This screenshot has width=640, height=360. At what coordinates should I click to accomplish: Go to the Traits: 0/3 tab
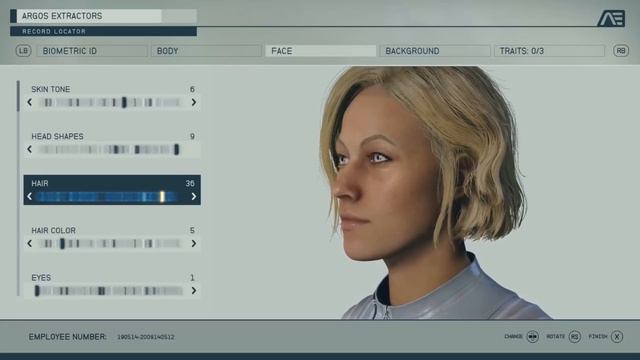(x=549, y=51)
